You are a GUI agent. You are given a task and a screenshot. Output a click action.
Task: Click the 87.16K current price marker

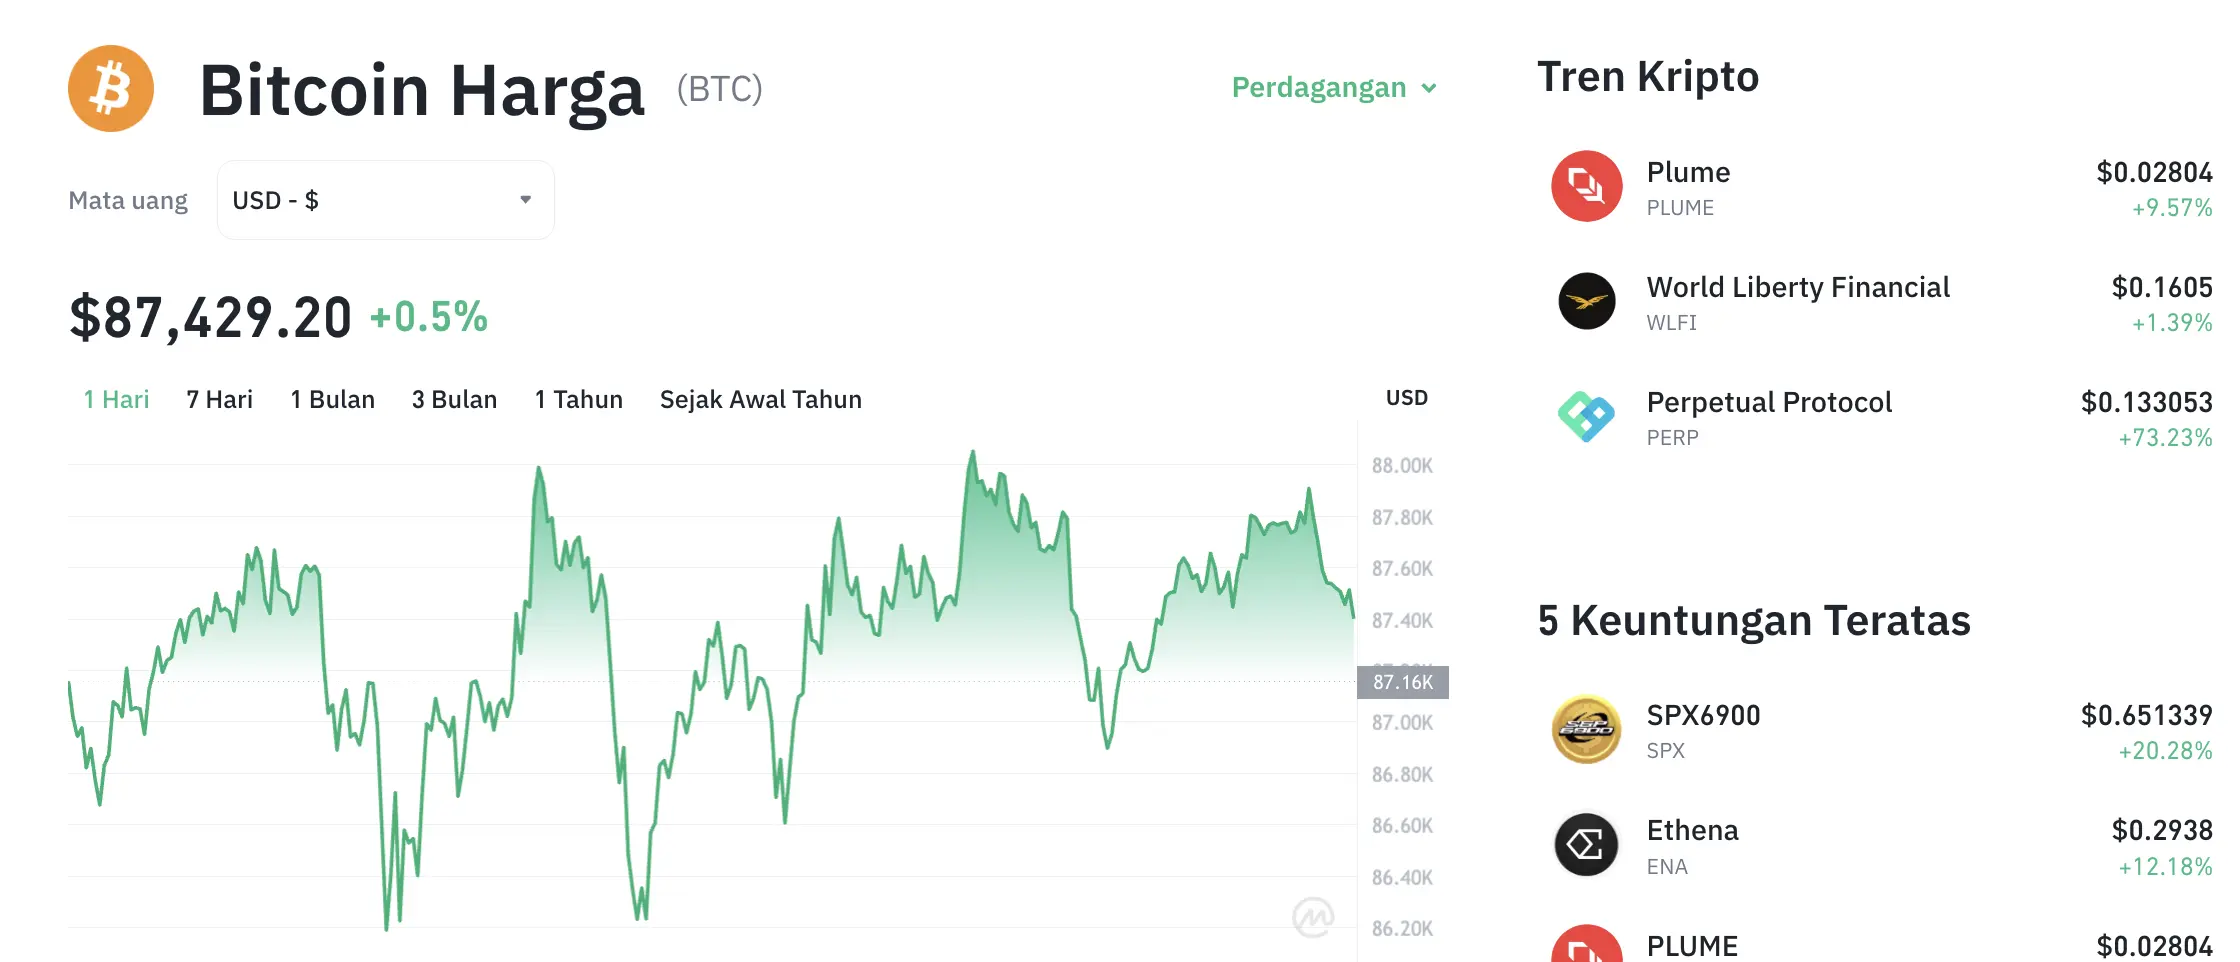coord(1404,683)
